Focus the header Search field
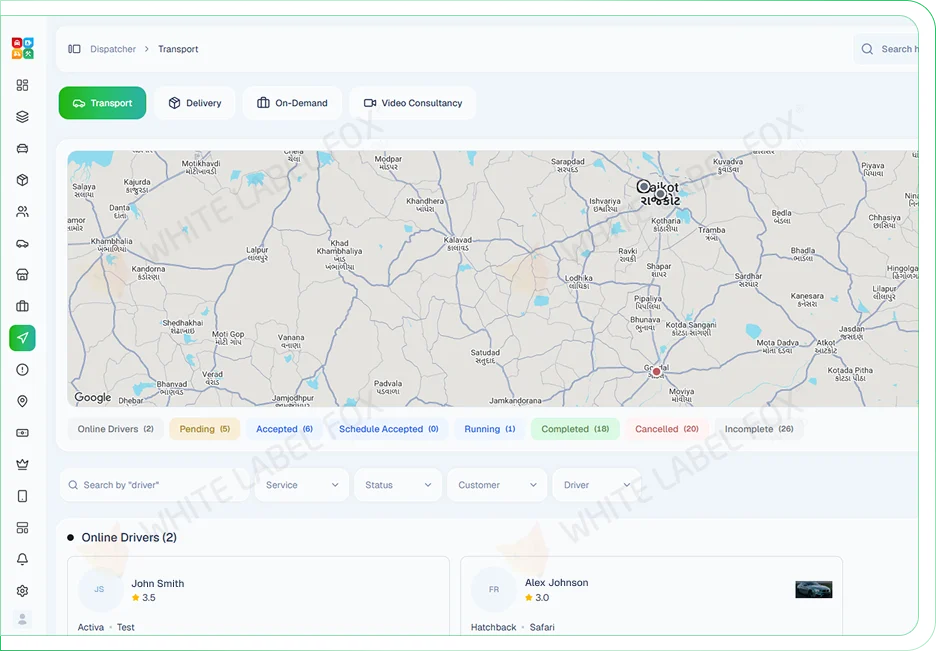The height and width of the screenshot is (651, 936). click(886, 49)
